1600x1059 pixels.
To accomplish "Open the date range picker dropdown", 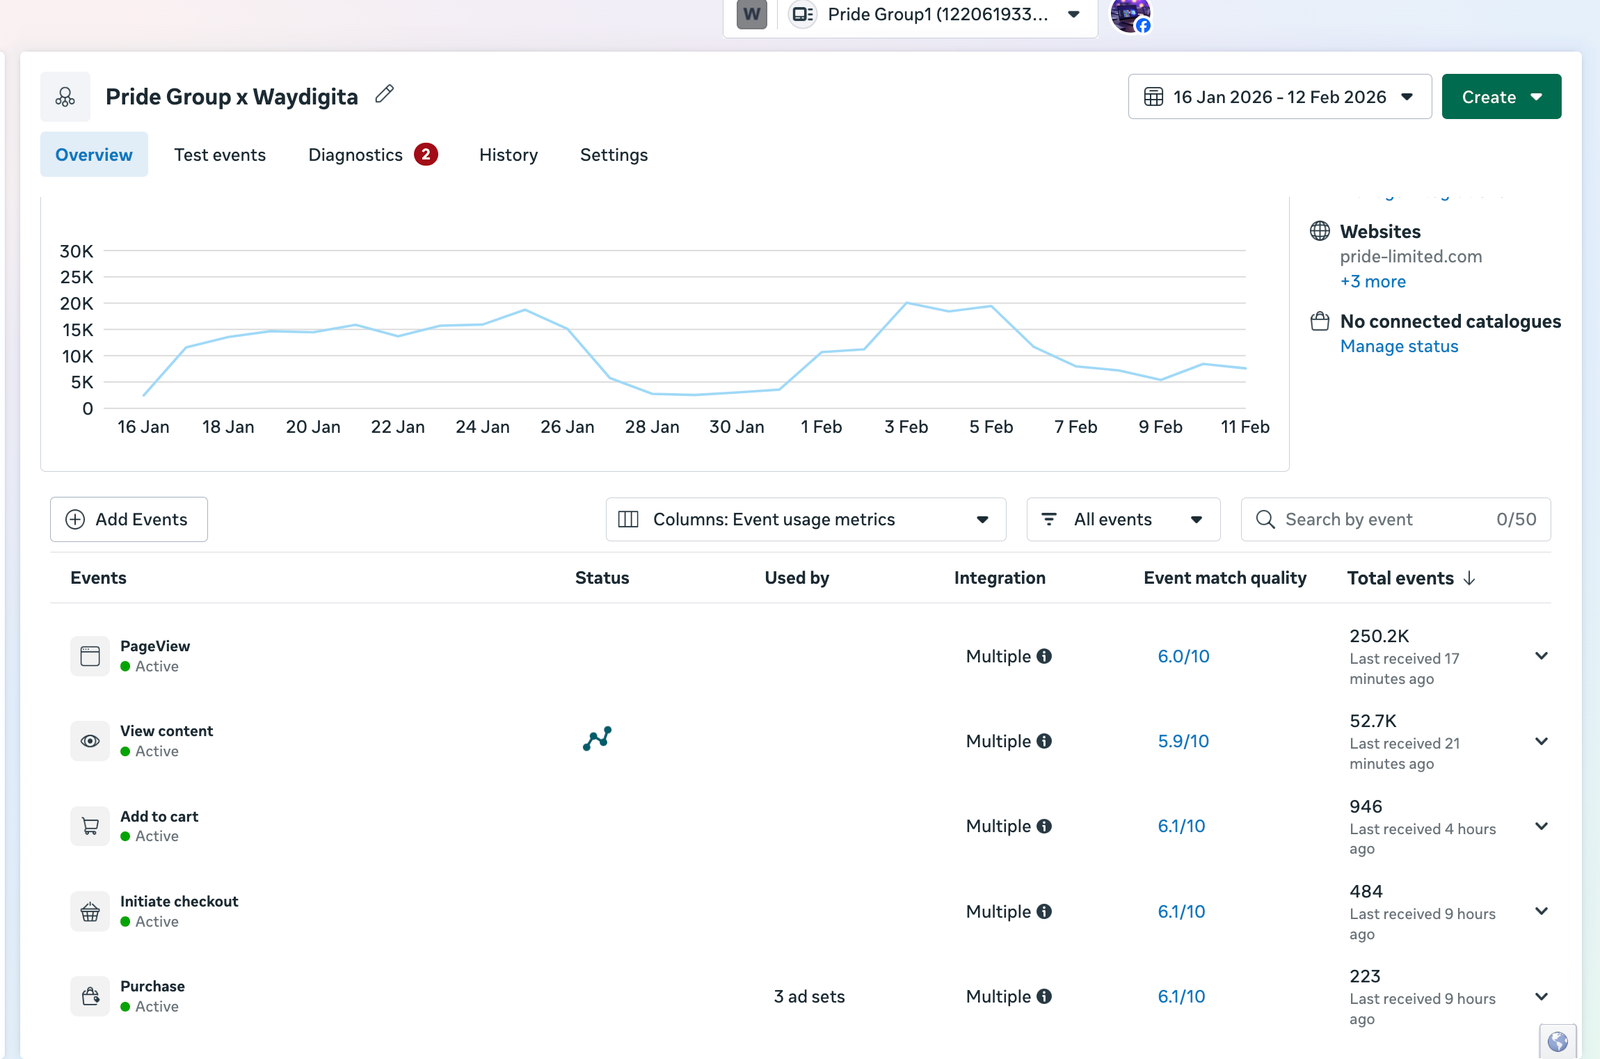I will coord(1279,97).
